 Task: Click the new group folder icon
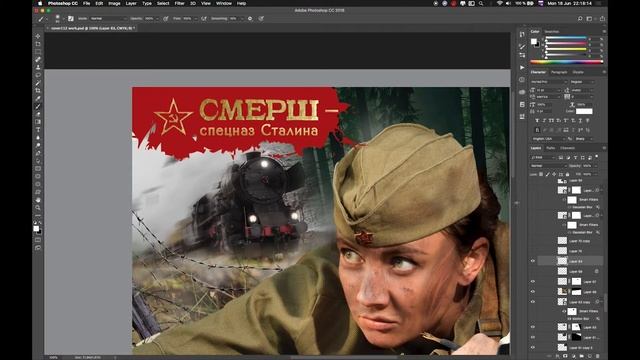[x=581, y=356]
